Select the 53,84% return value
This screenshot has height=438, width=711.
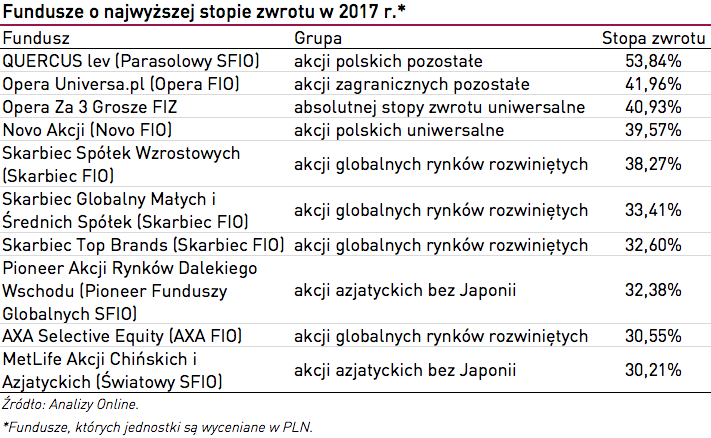653,61
